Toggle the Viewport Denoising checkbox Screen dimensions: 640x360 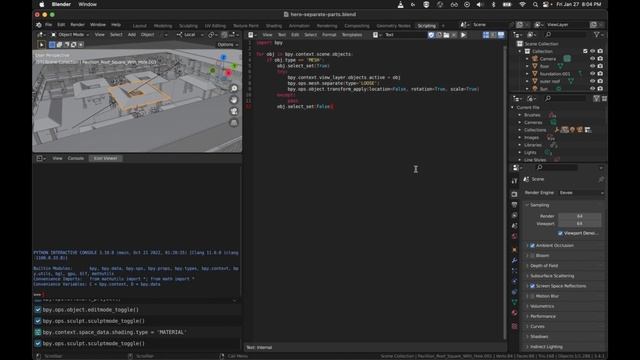pyautogui.click(x=560, y=233)
